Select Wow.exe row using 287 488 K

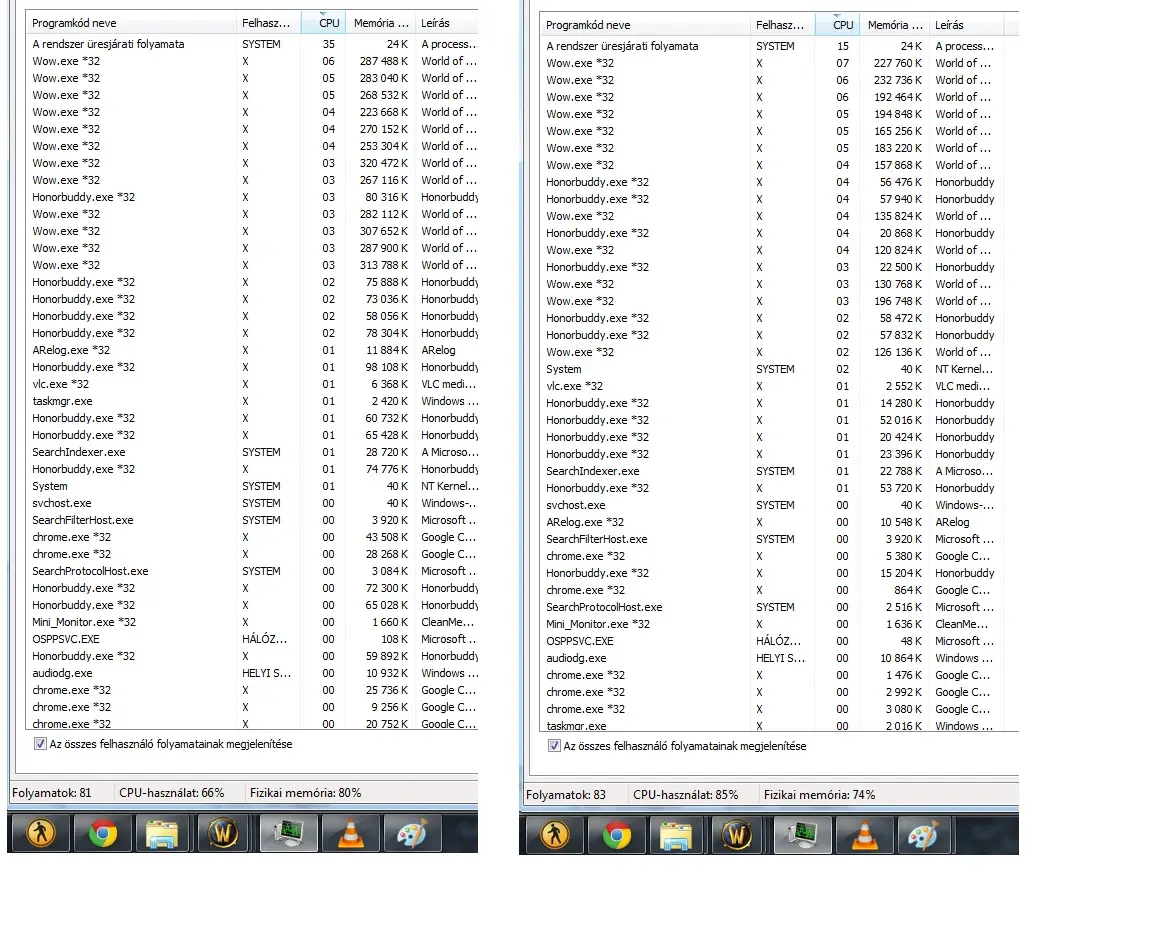(252, 61)
